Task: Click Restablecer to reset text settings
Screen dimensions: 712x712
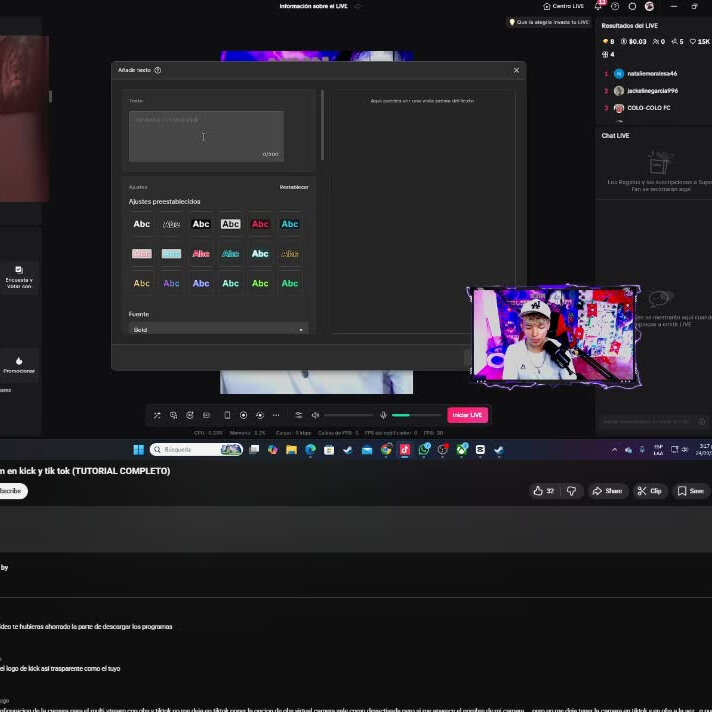Action: click(294, 187)
